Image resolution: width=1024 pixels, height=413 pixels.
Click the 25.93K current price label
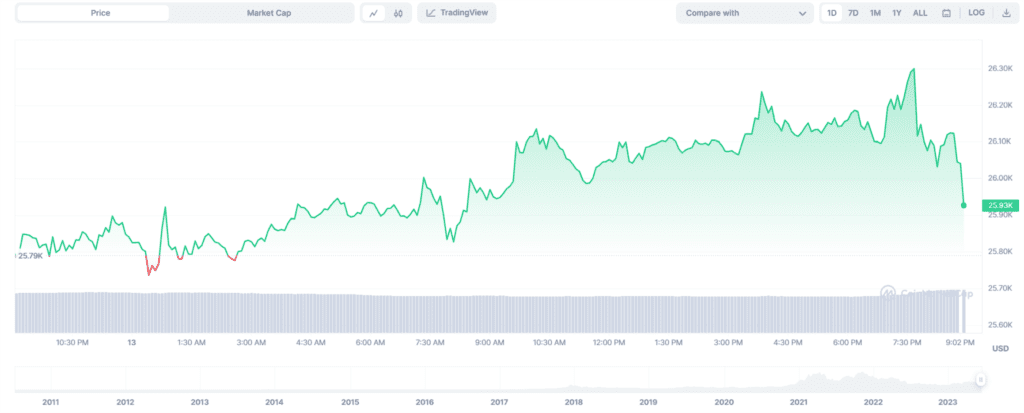coord(1000,205)
